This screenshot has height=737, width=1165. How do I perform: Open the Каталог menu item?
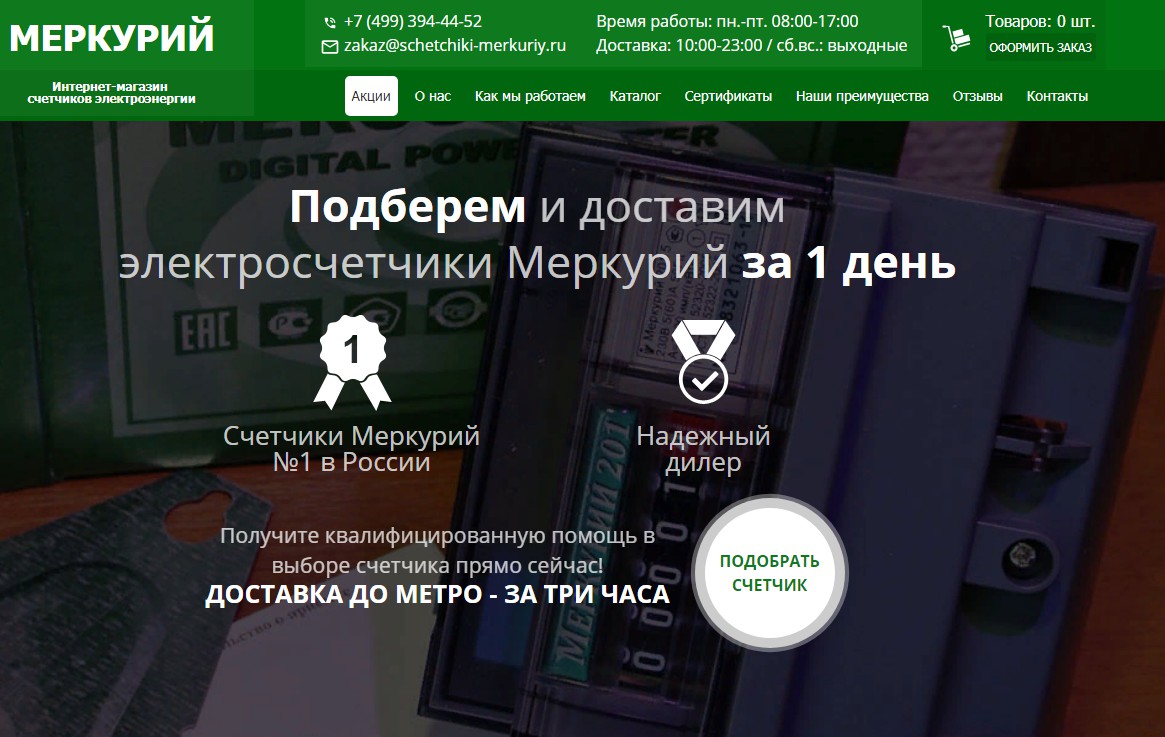coord(635,96)
